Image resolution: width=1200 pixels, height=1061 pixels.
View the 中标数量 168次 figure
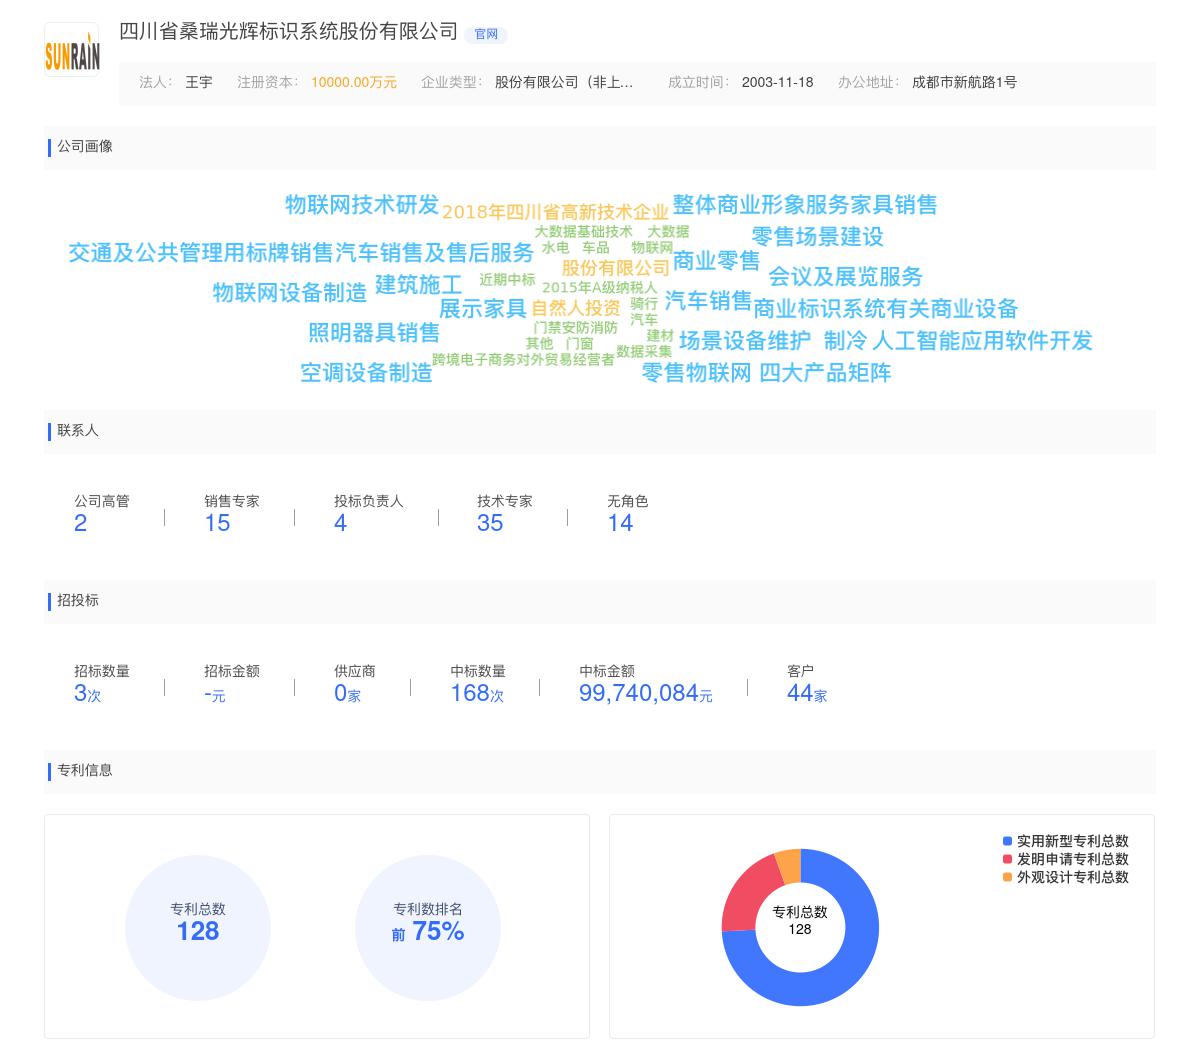477,693
